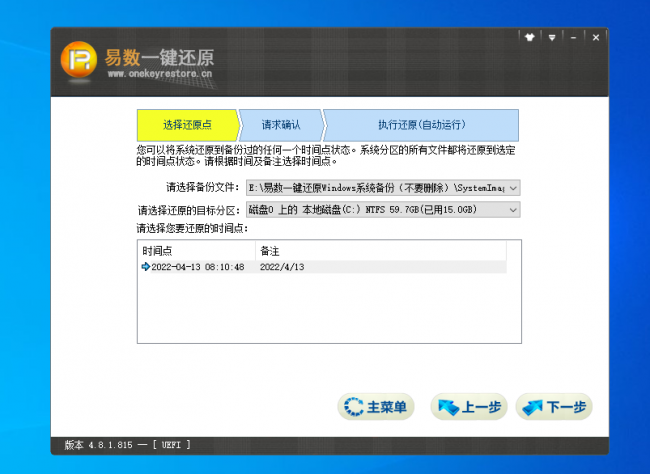Expand the target partition dropdown arrow
The image size is (650, 474).
(513, 210)
